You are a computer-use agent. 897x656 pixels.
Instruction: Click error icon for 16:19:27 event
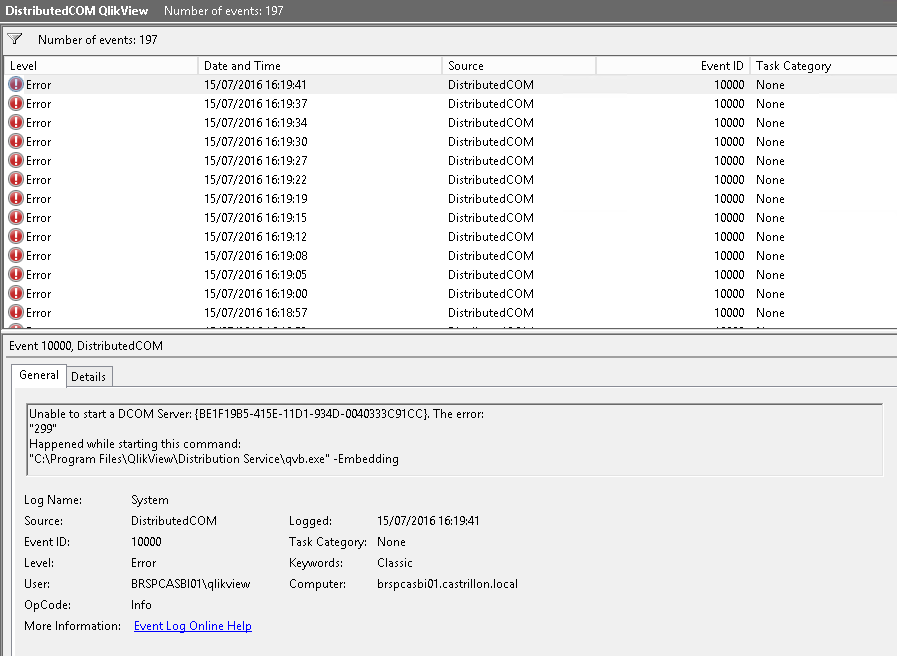pos(16,160)
